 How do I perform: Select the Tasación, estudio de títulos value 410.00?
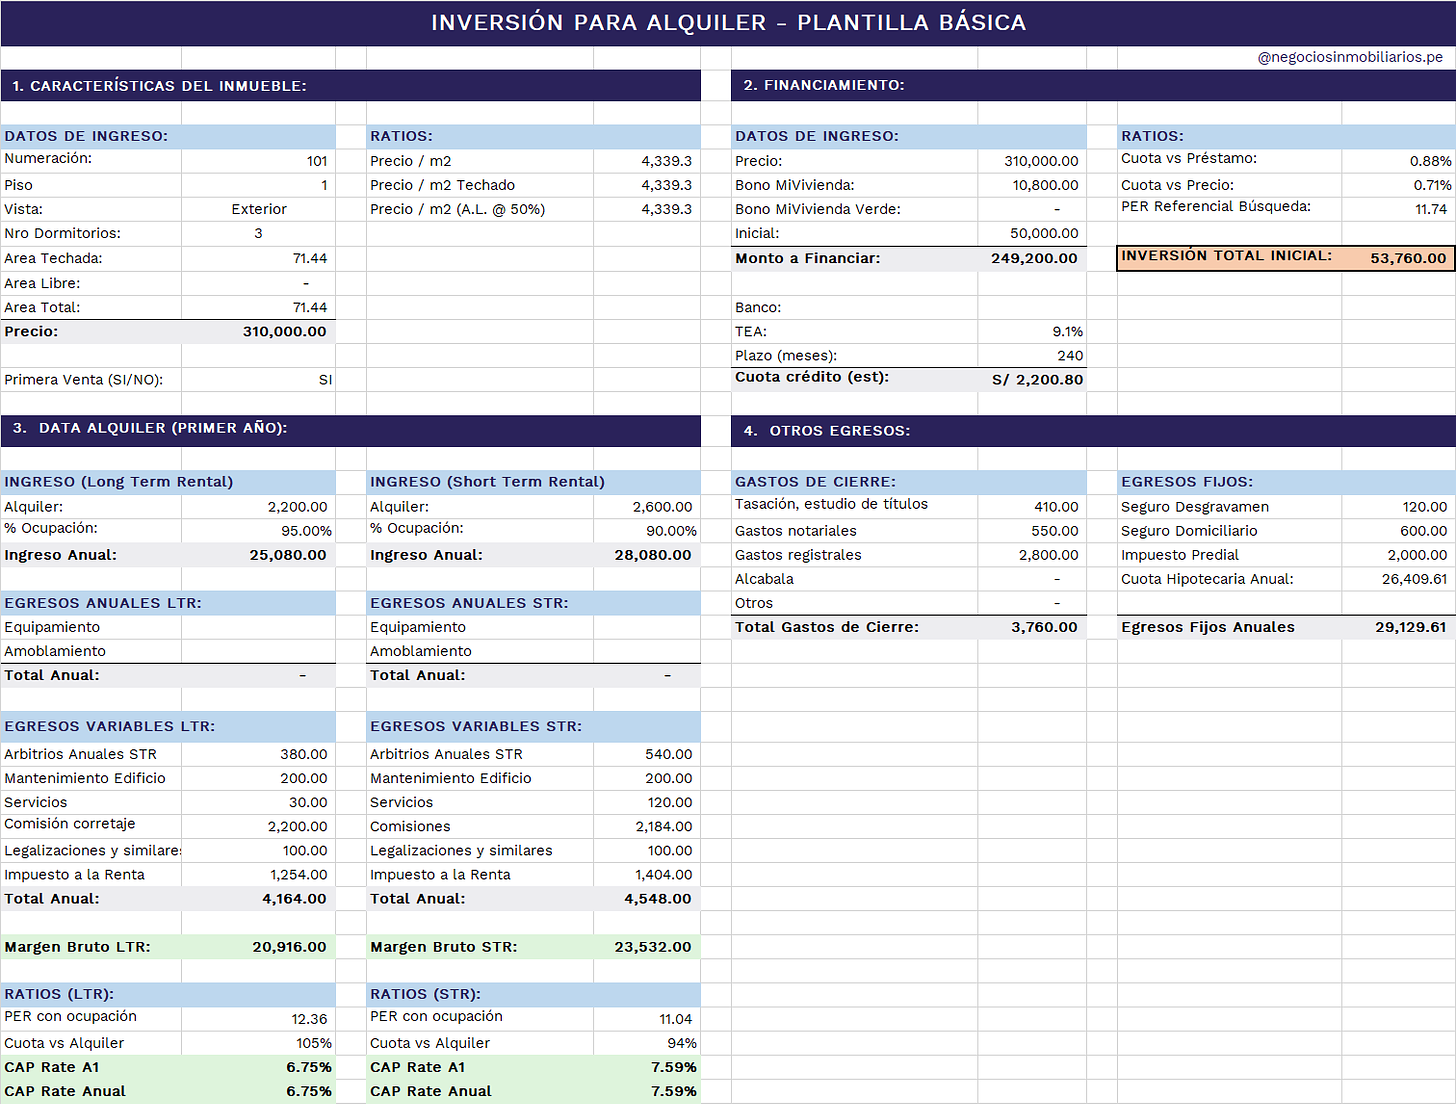click(1032, 507)
